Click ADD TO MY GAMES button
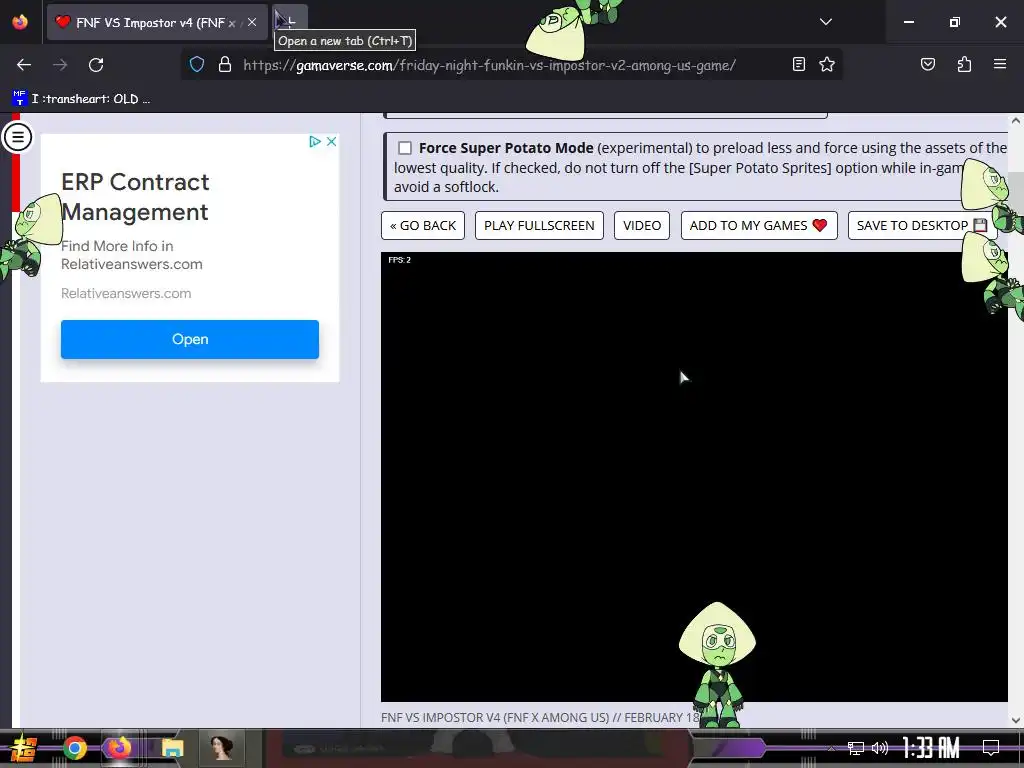 pos(759,225)
